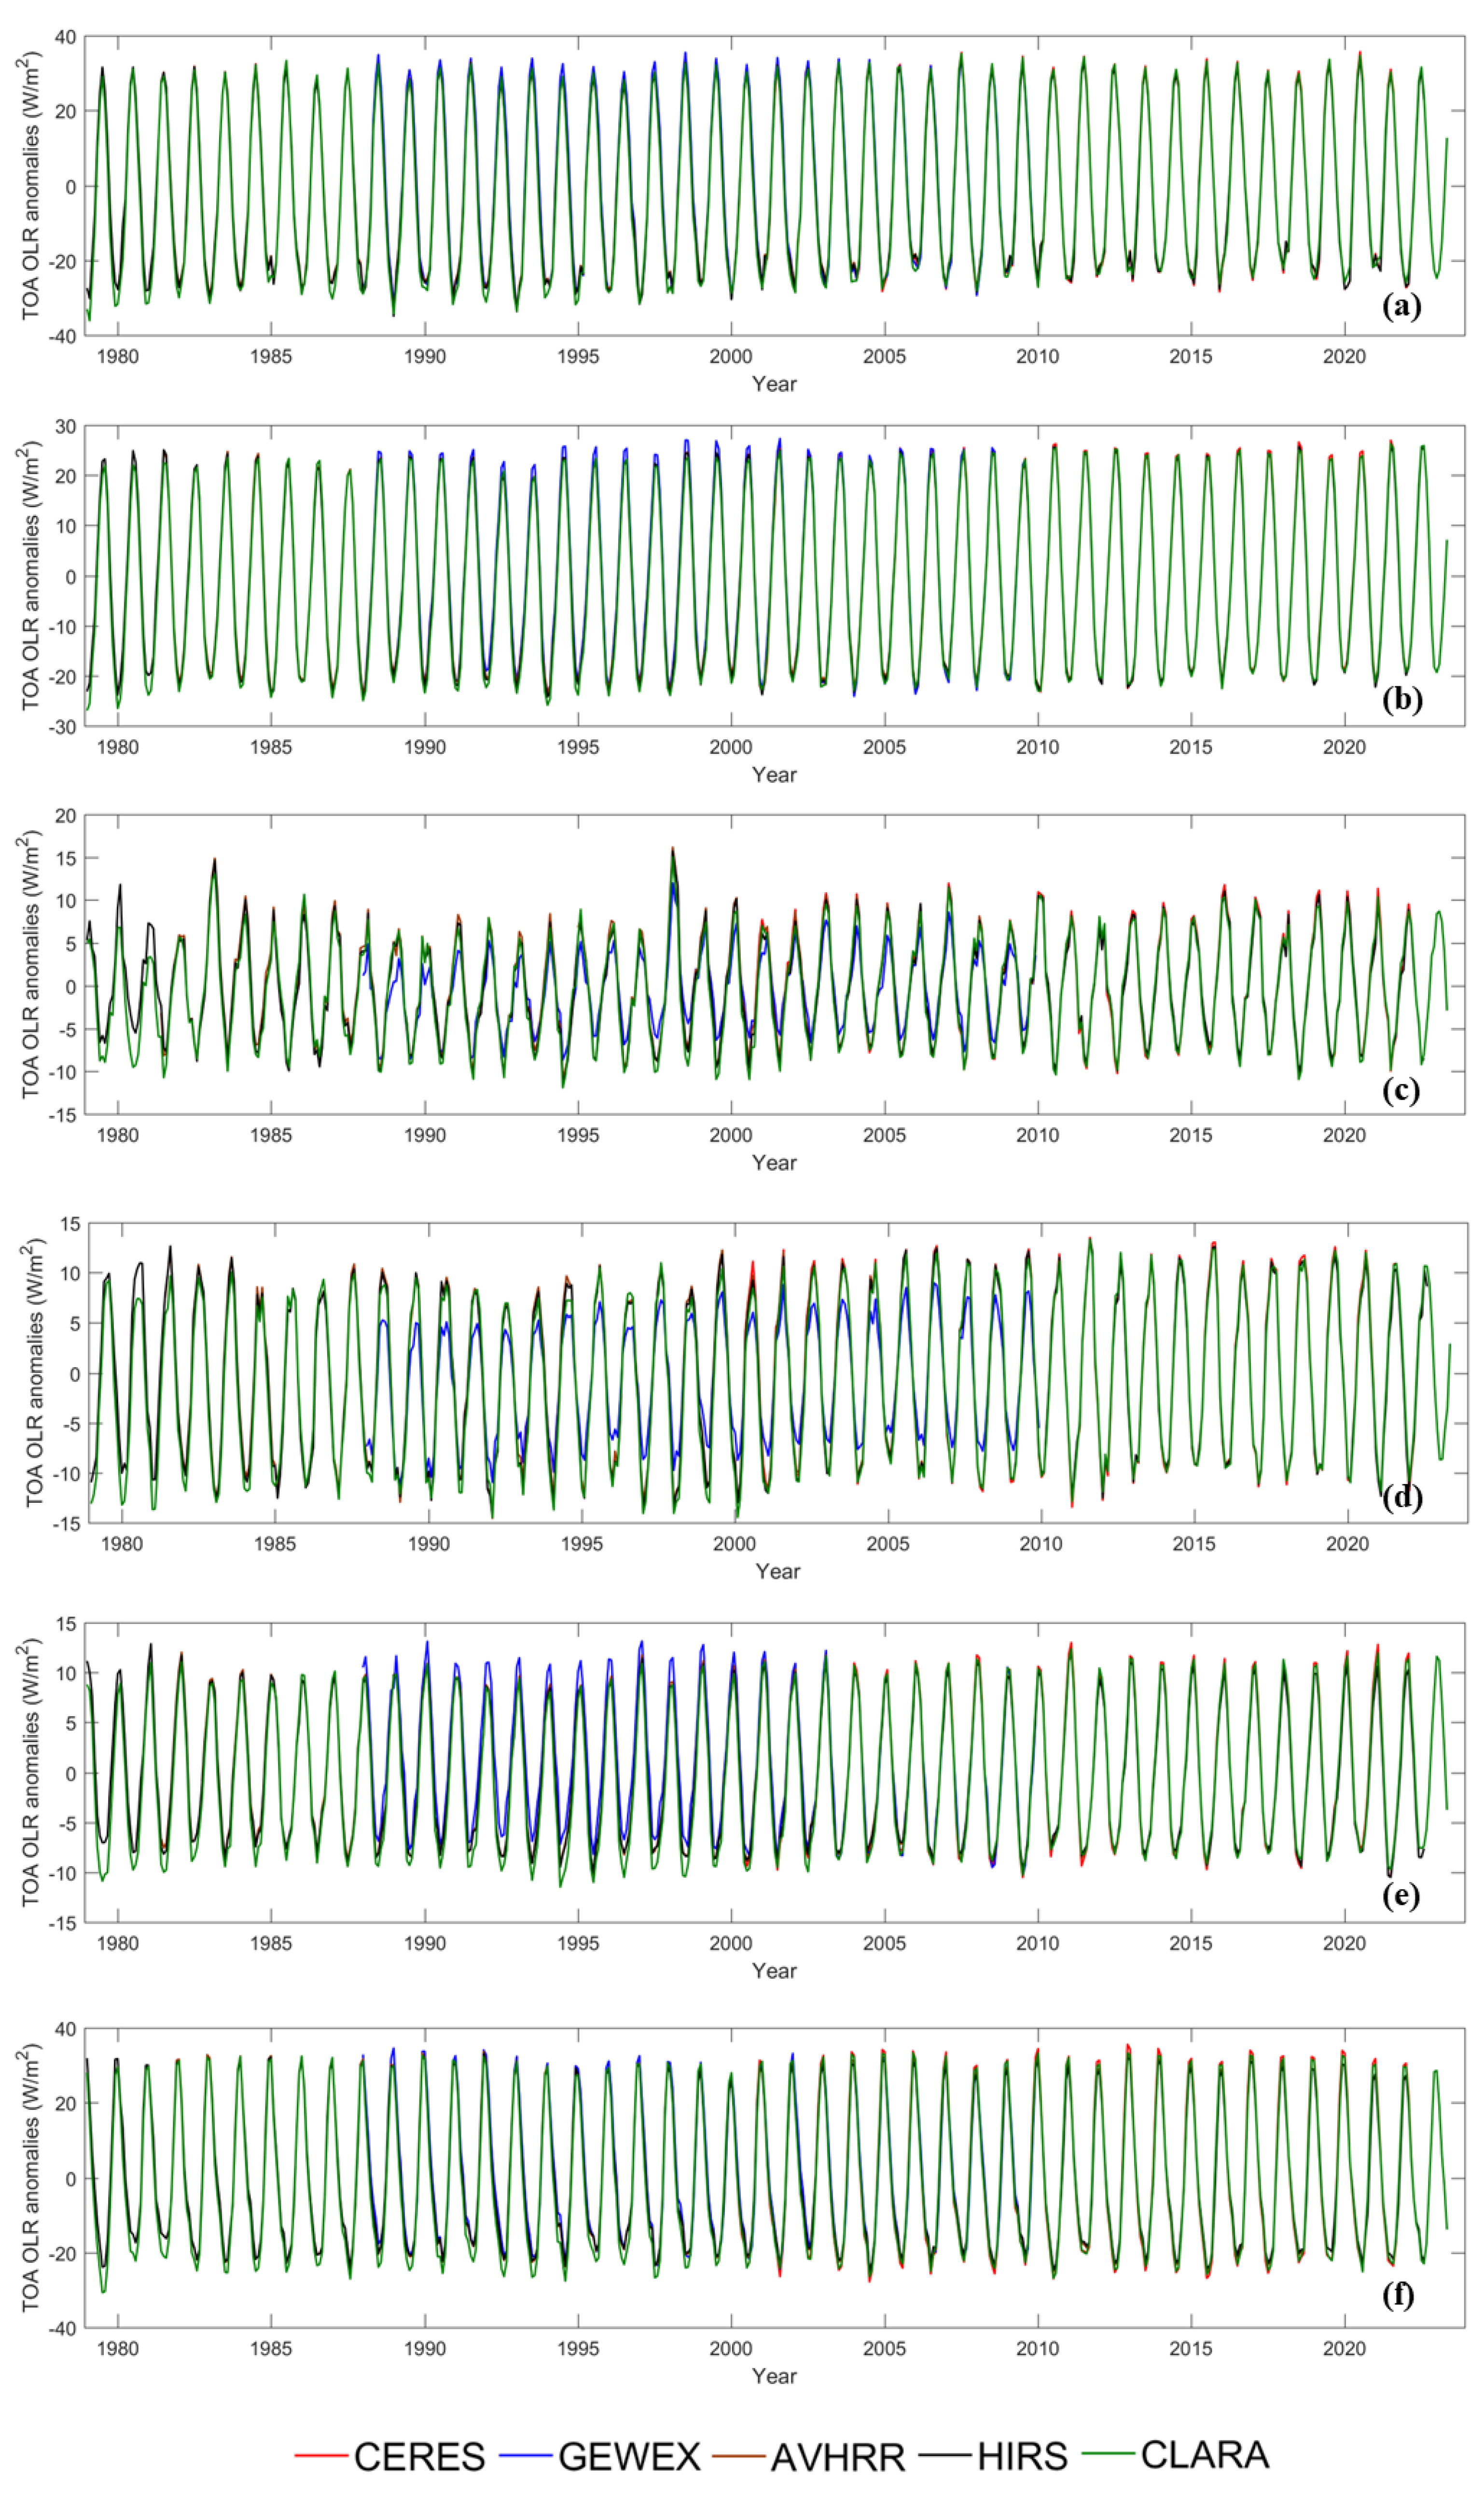The width and height of the screenshot is (1484, 2495).
Task: Click the 1990 tick label in panel (e)
Action: 424,1943
